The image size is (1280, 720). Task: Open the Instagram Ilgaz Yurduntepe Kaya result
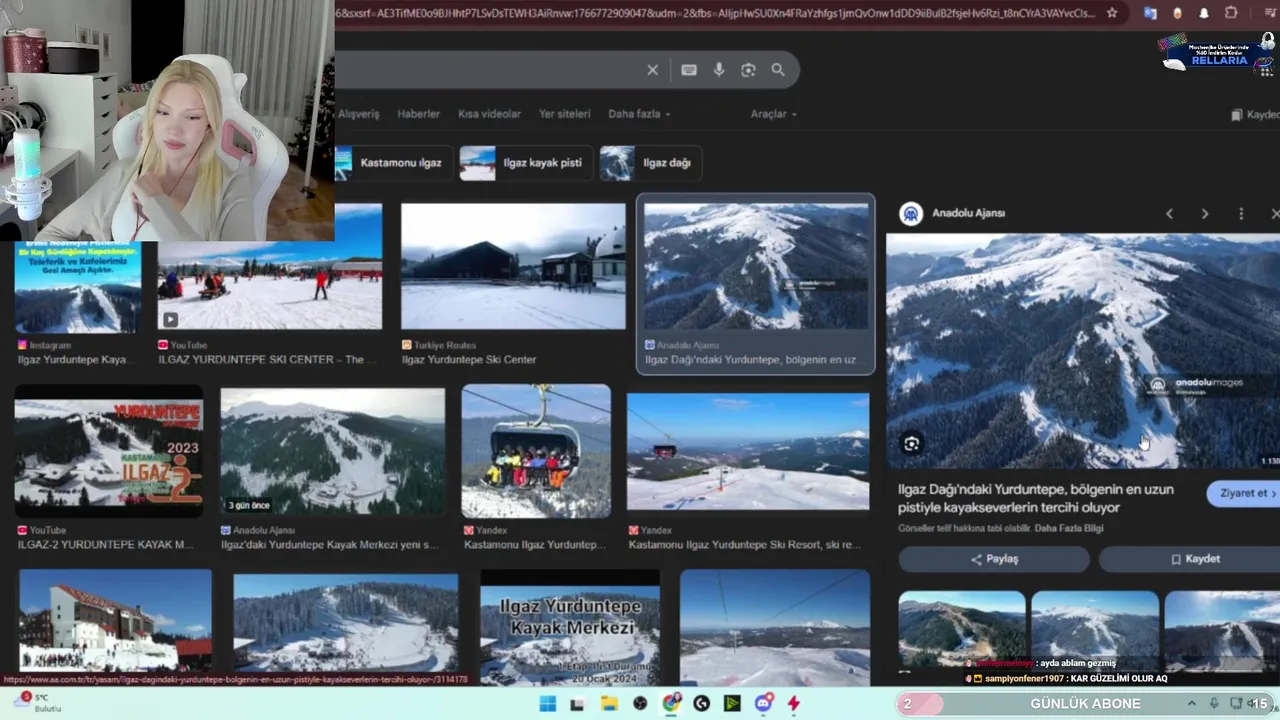point(78,288)
